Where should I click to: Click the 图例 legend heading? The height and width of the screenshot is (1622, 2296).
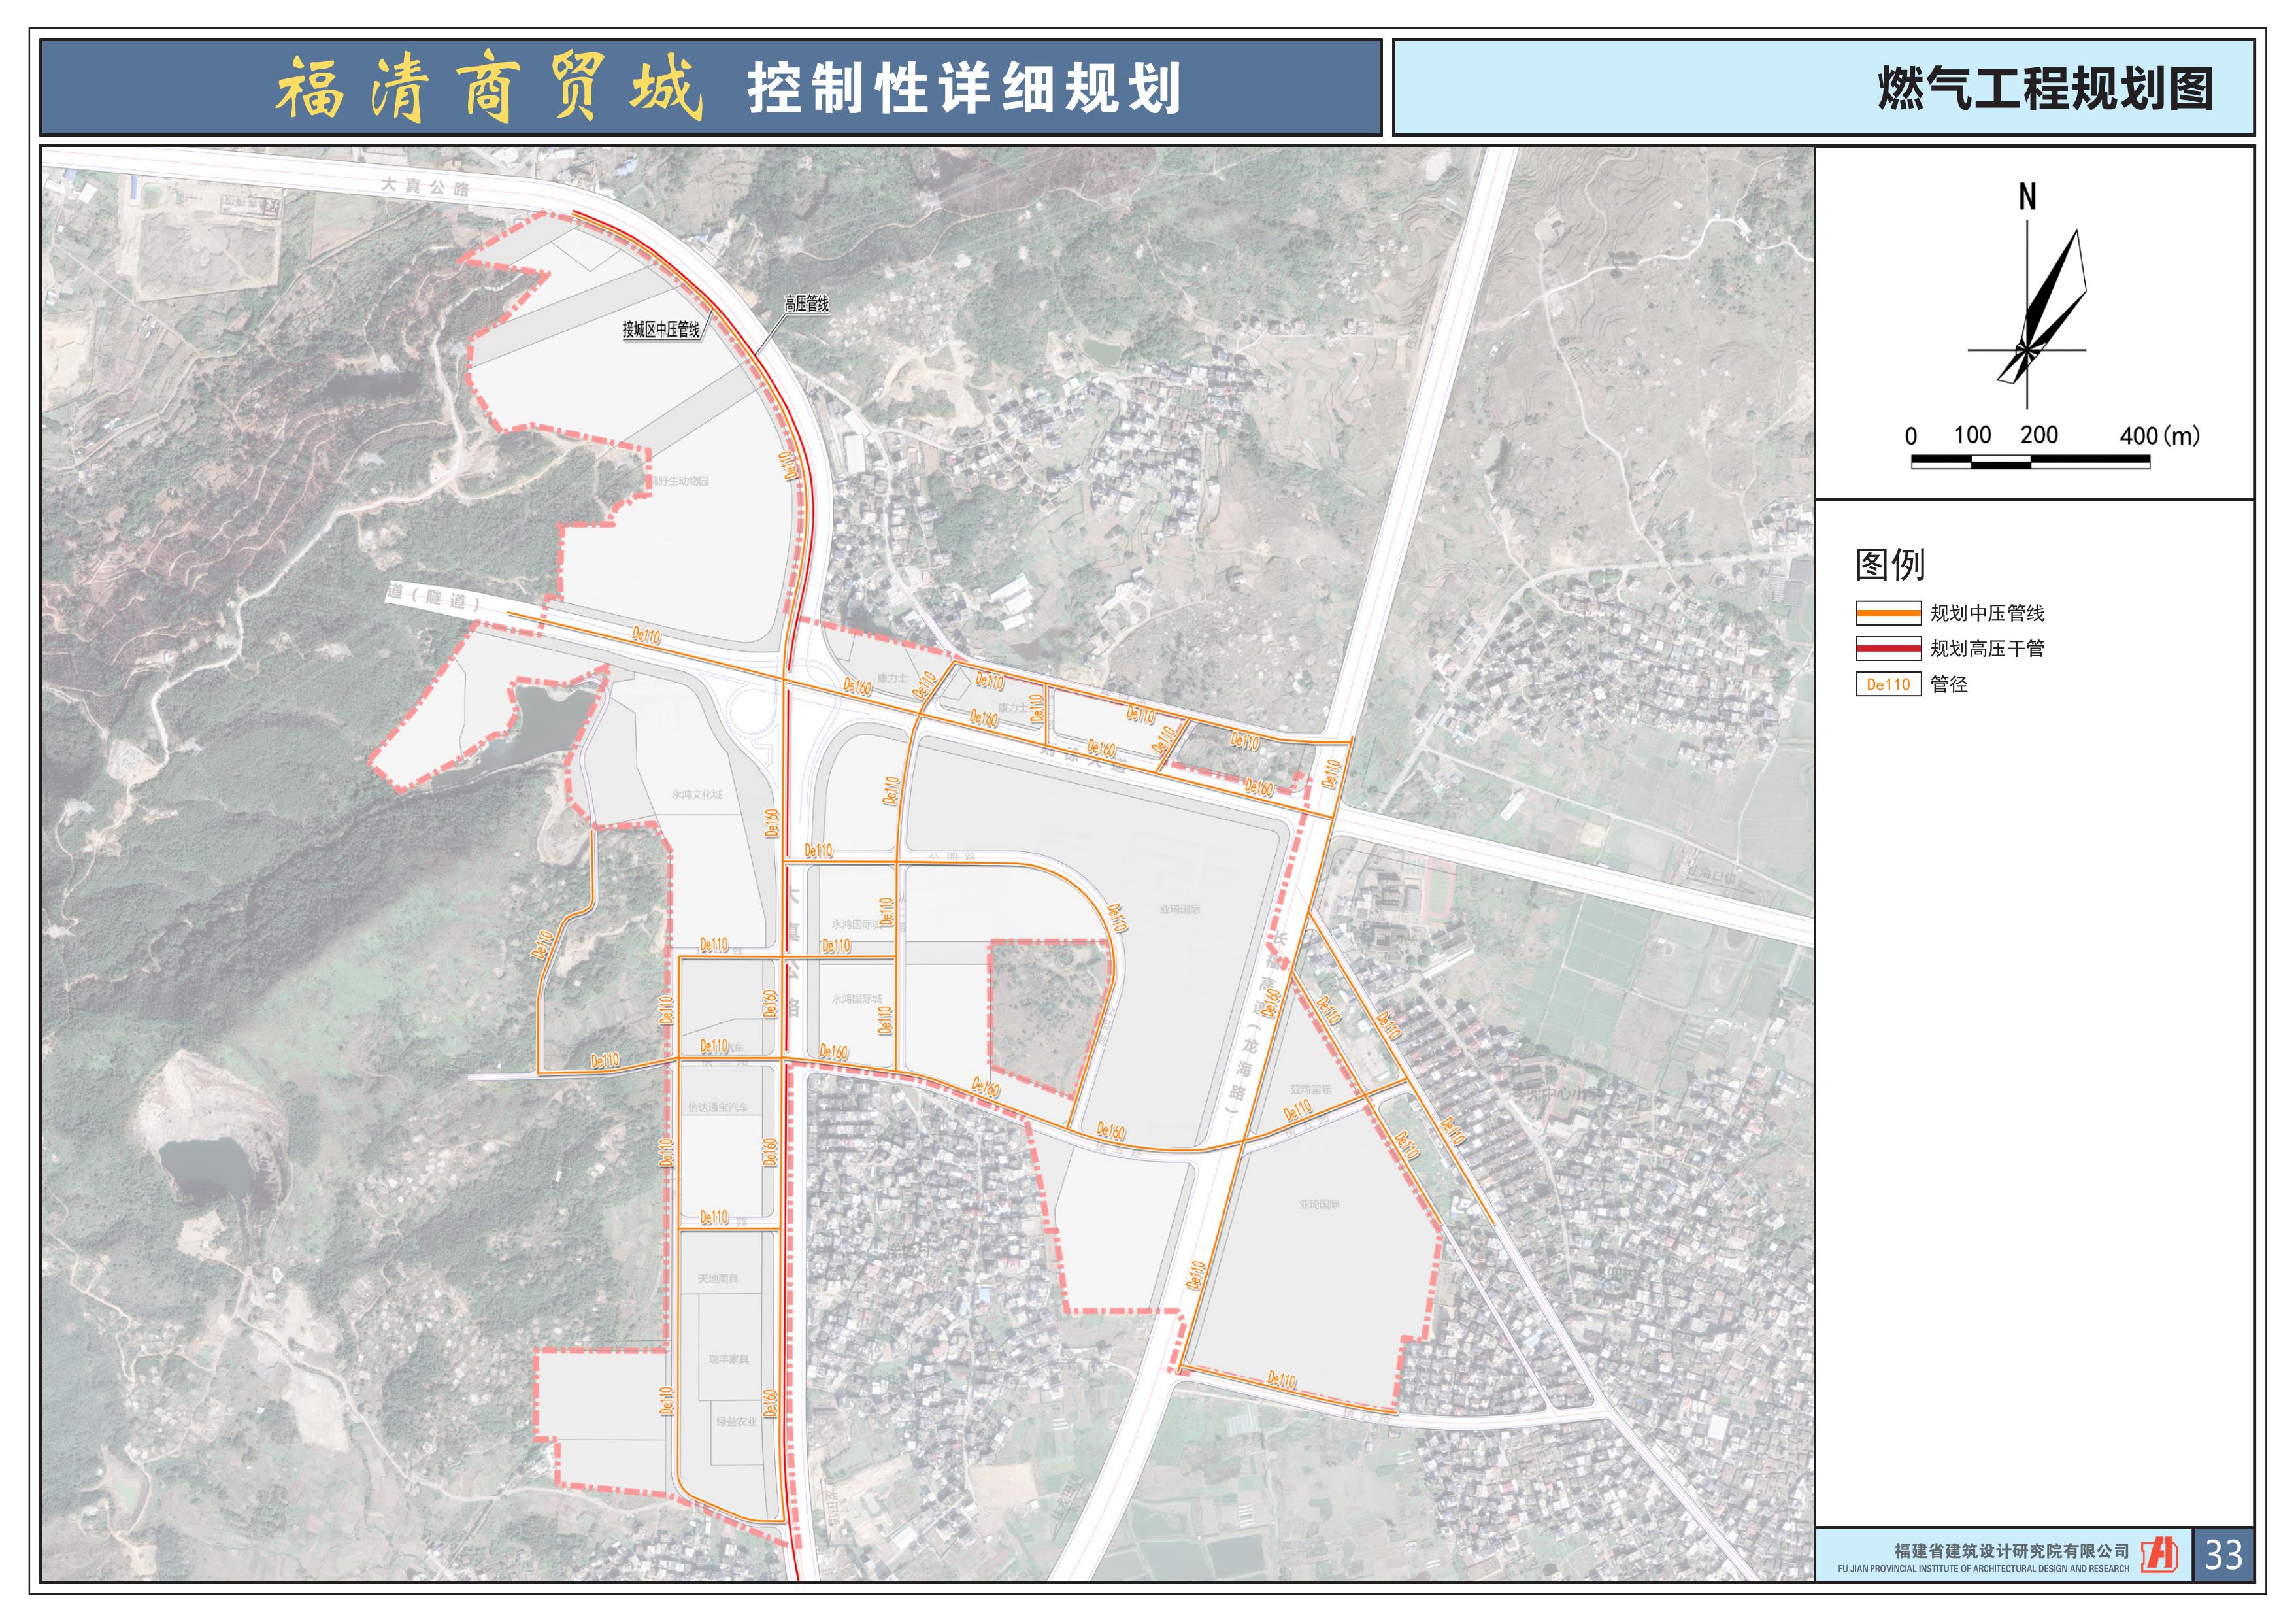tap(1889, 564)
